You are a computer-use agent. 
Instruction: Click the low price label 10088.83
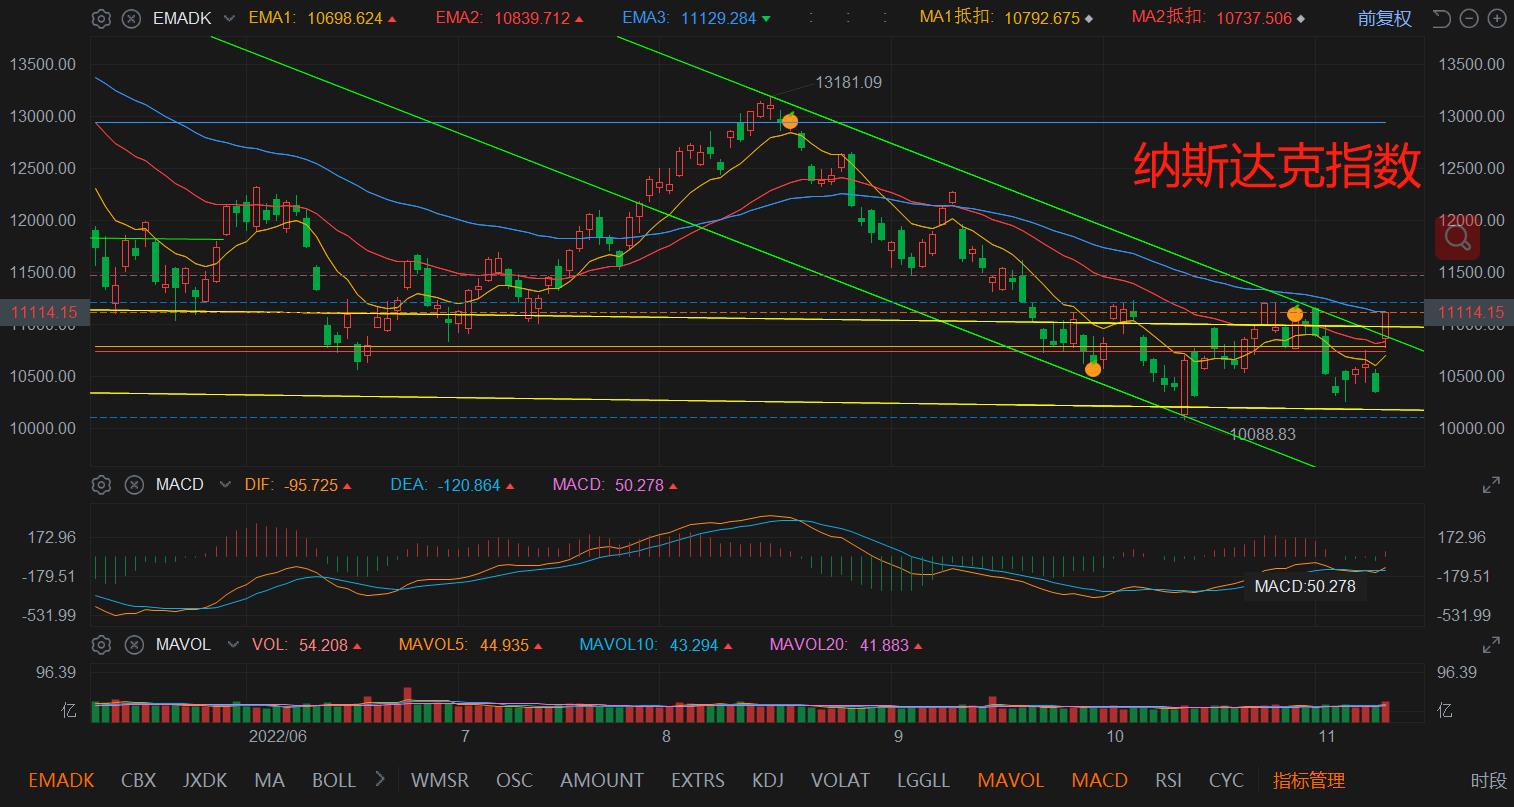point(1263,434)
